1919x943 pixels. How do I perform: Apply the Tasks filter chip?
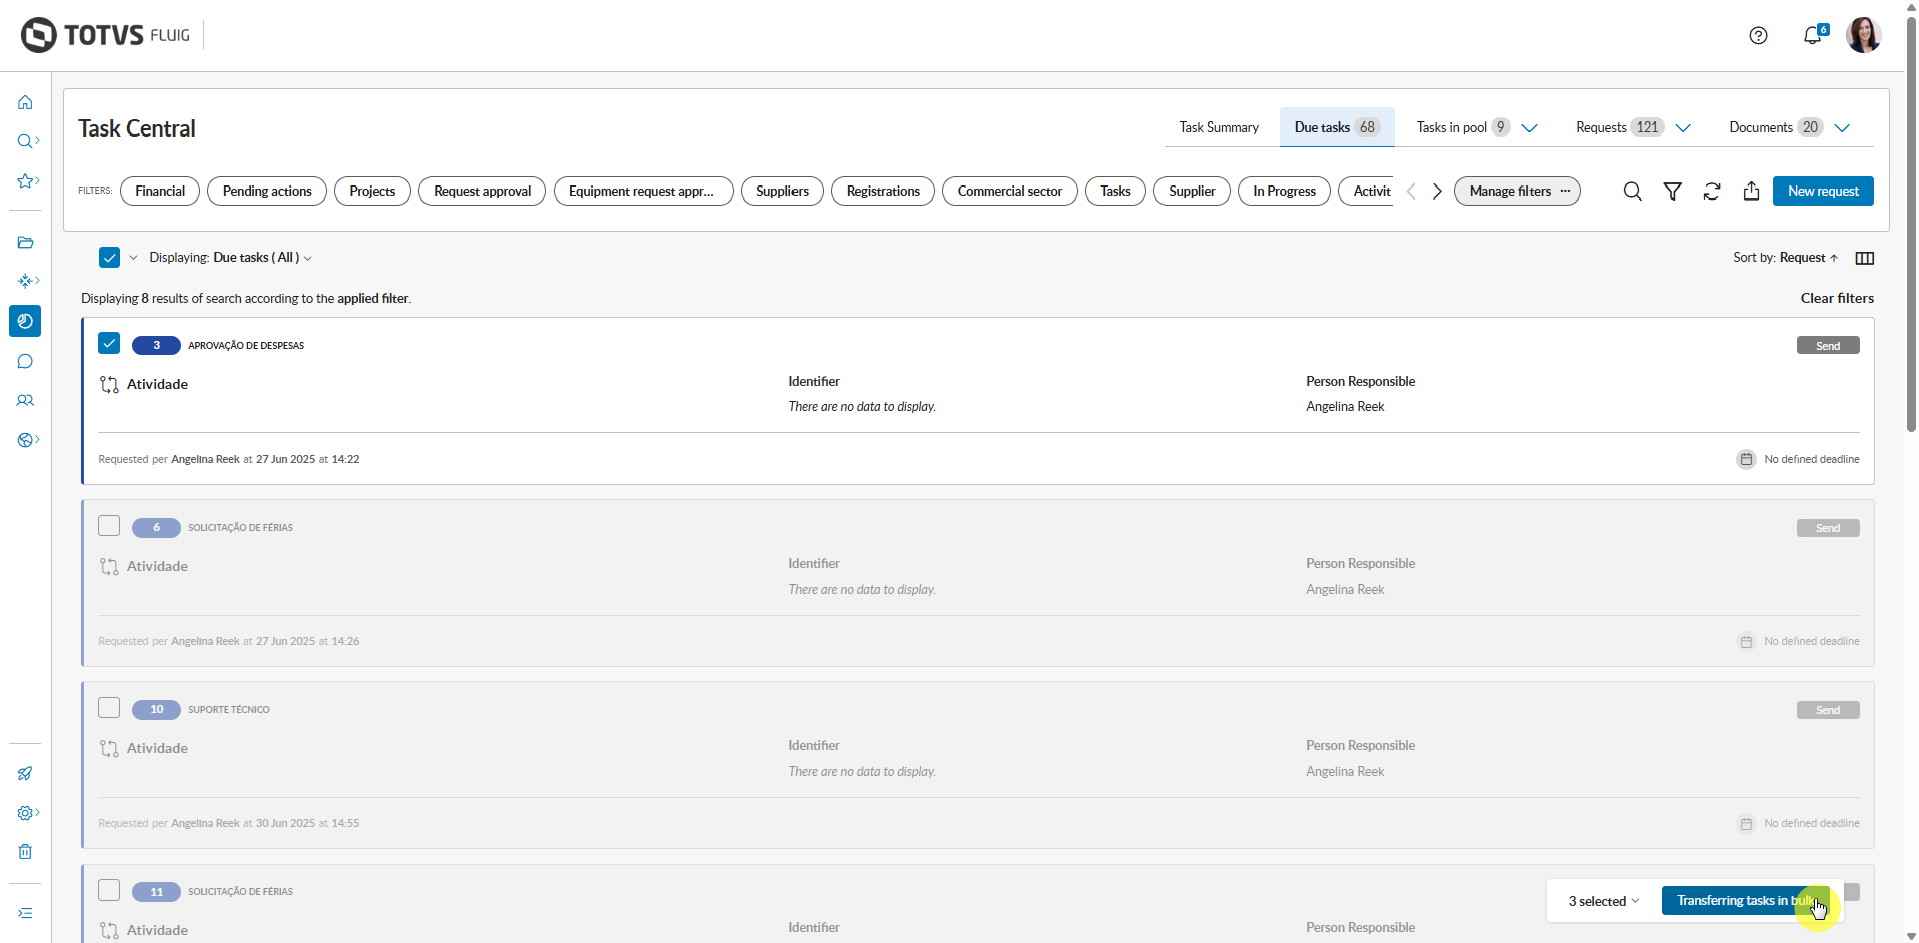1115,191
